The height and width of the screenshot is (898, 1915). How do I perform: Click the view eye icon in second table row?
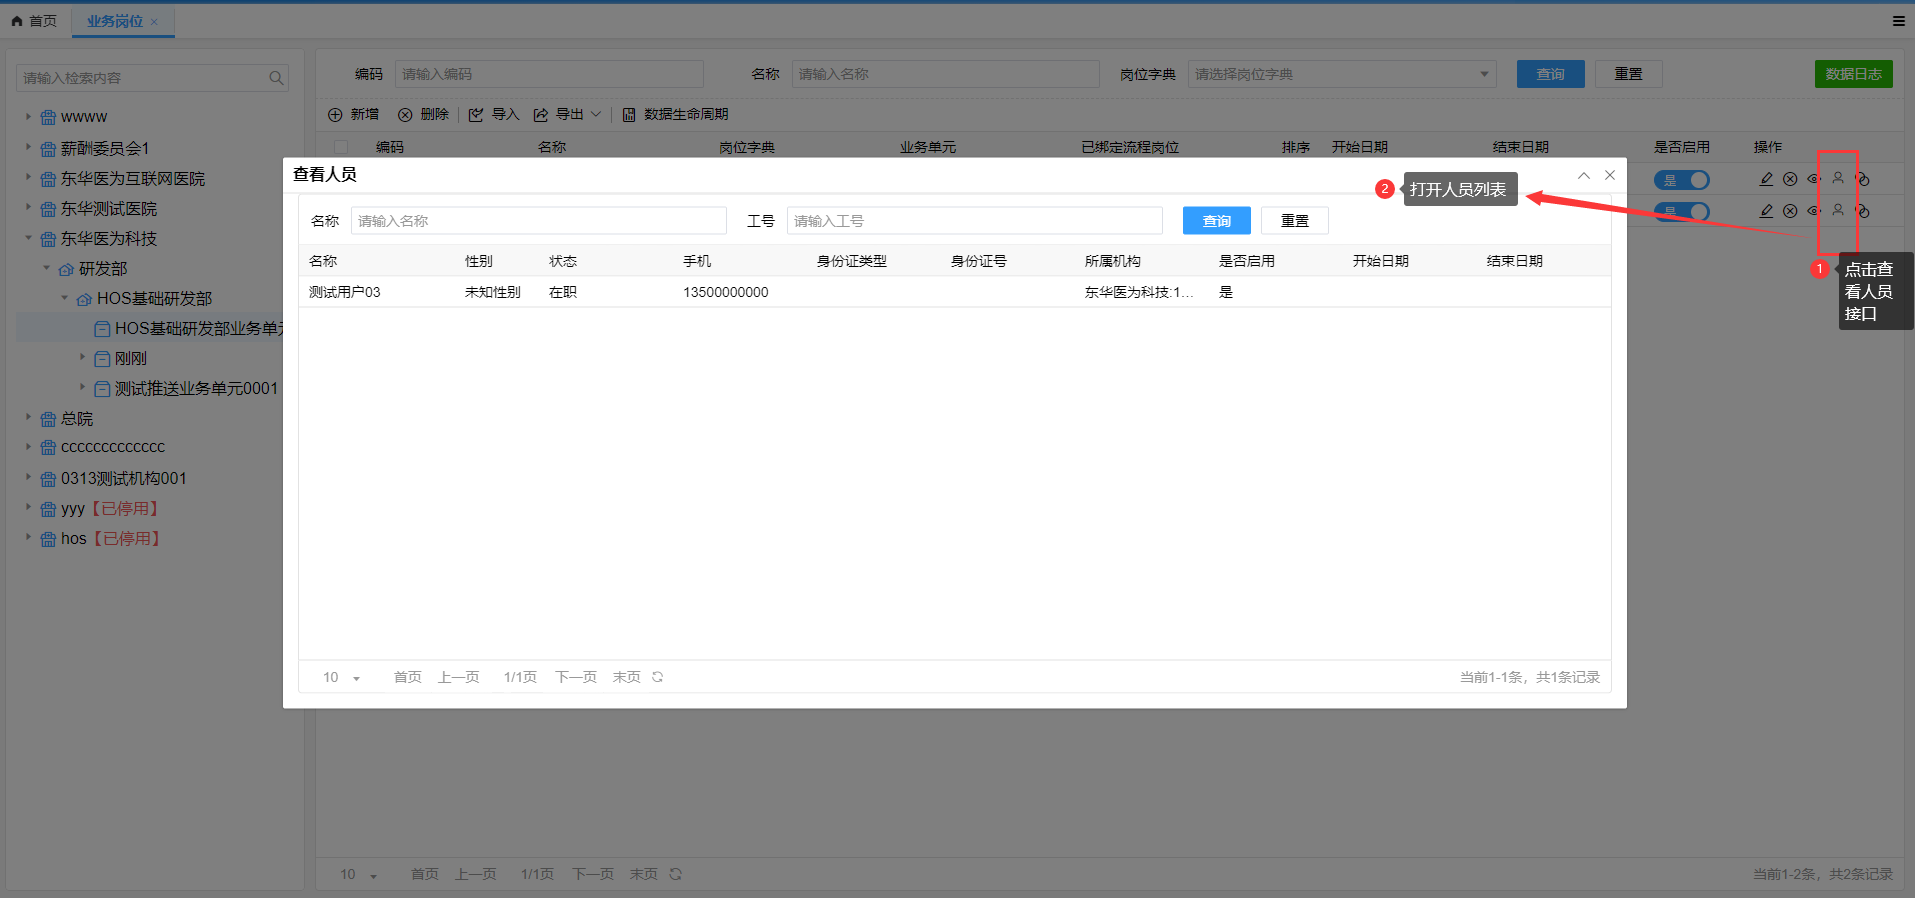[x=1813, y=211]
